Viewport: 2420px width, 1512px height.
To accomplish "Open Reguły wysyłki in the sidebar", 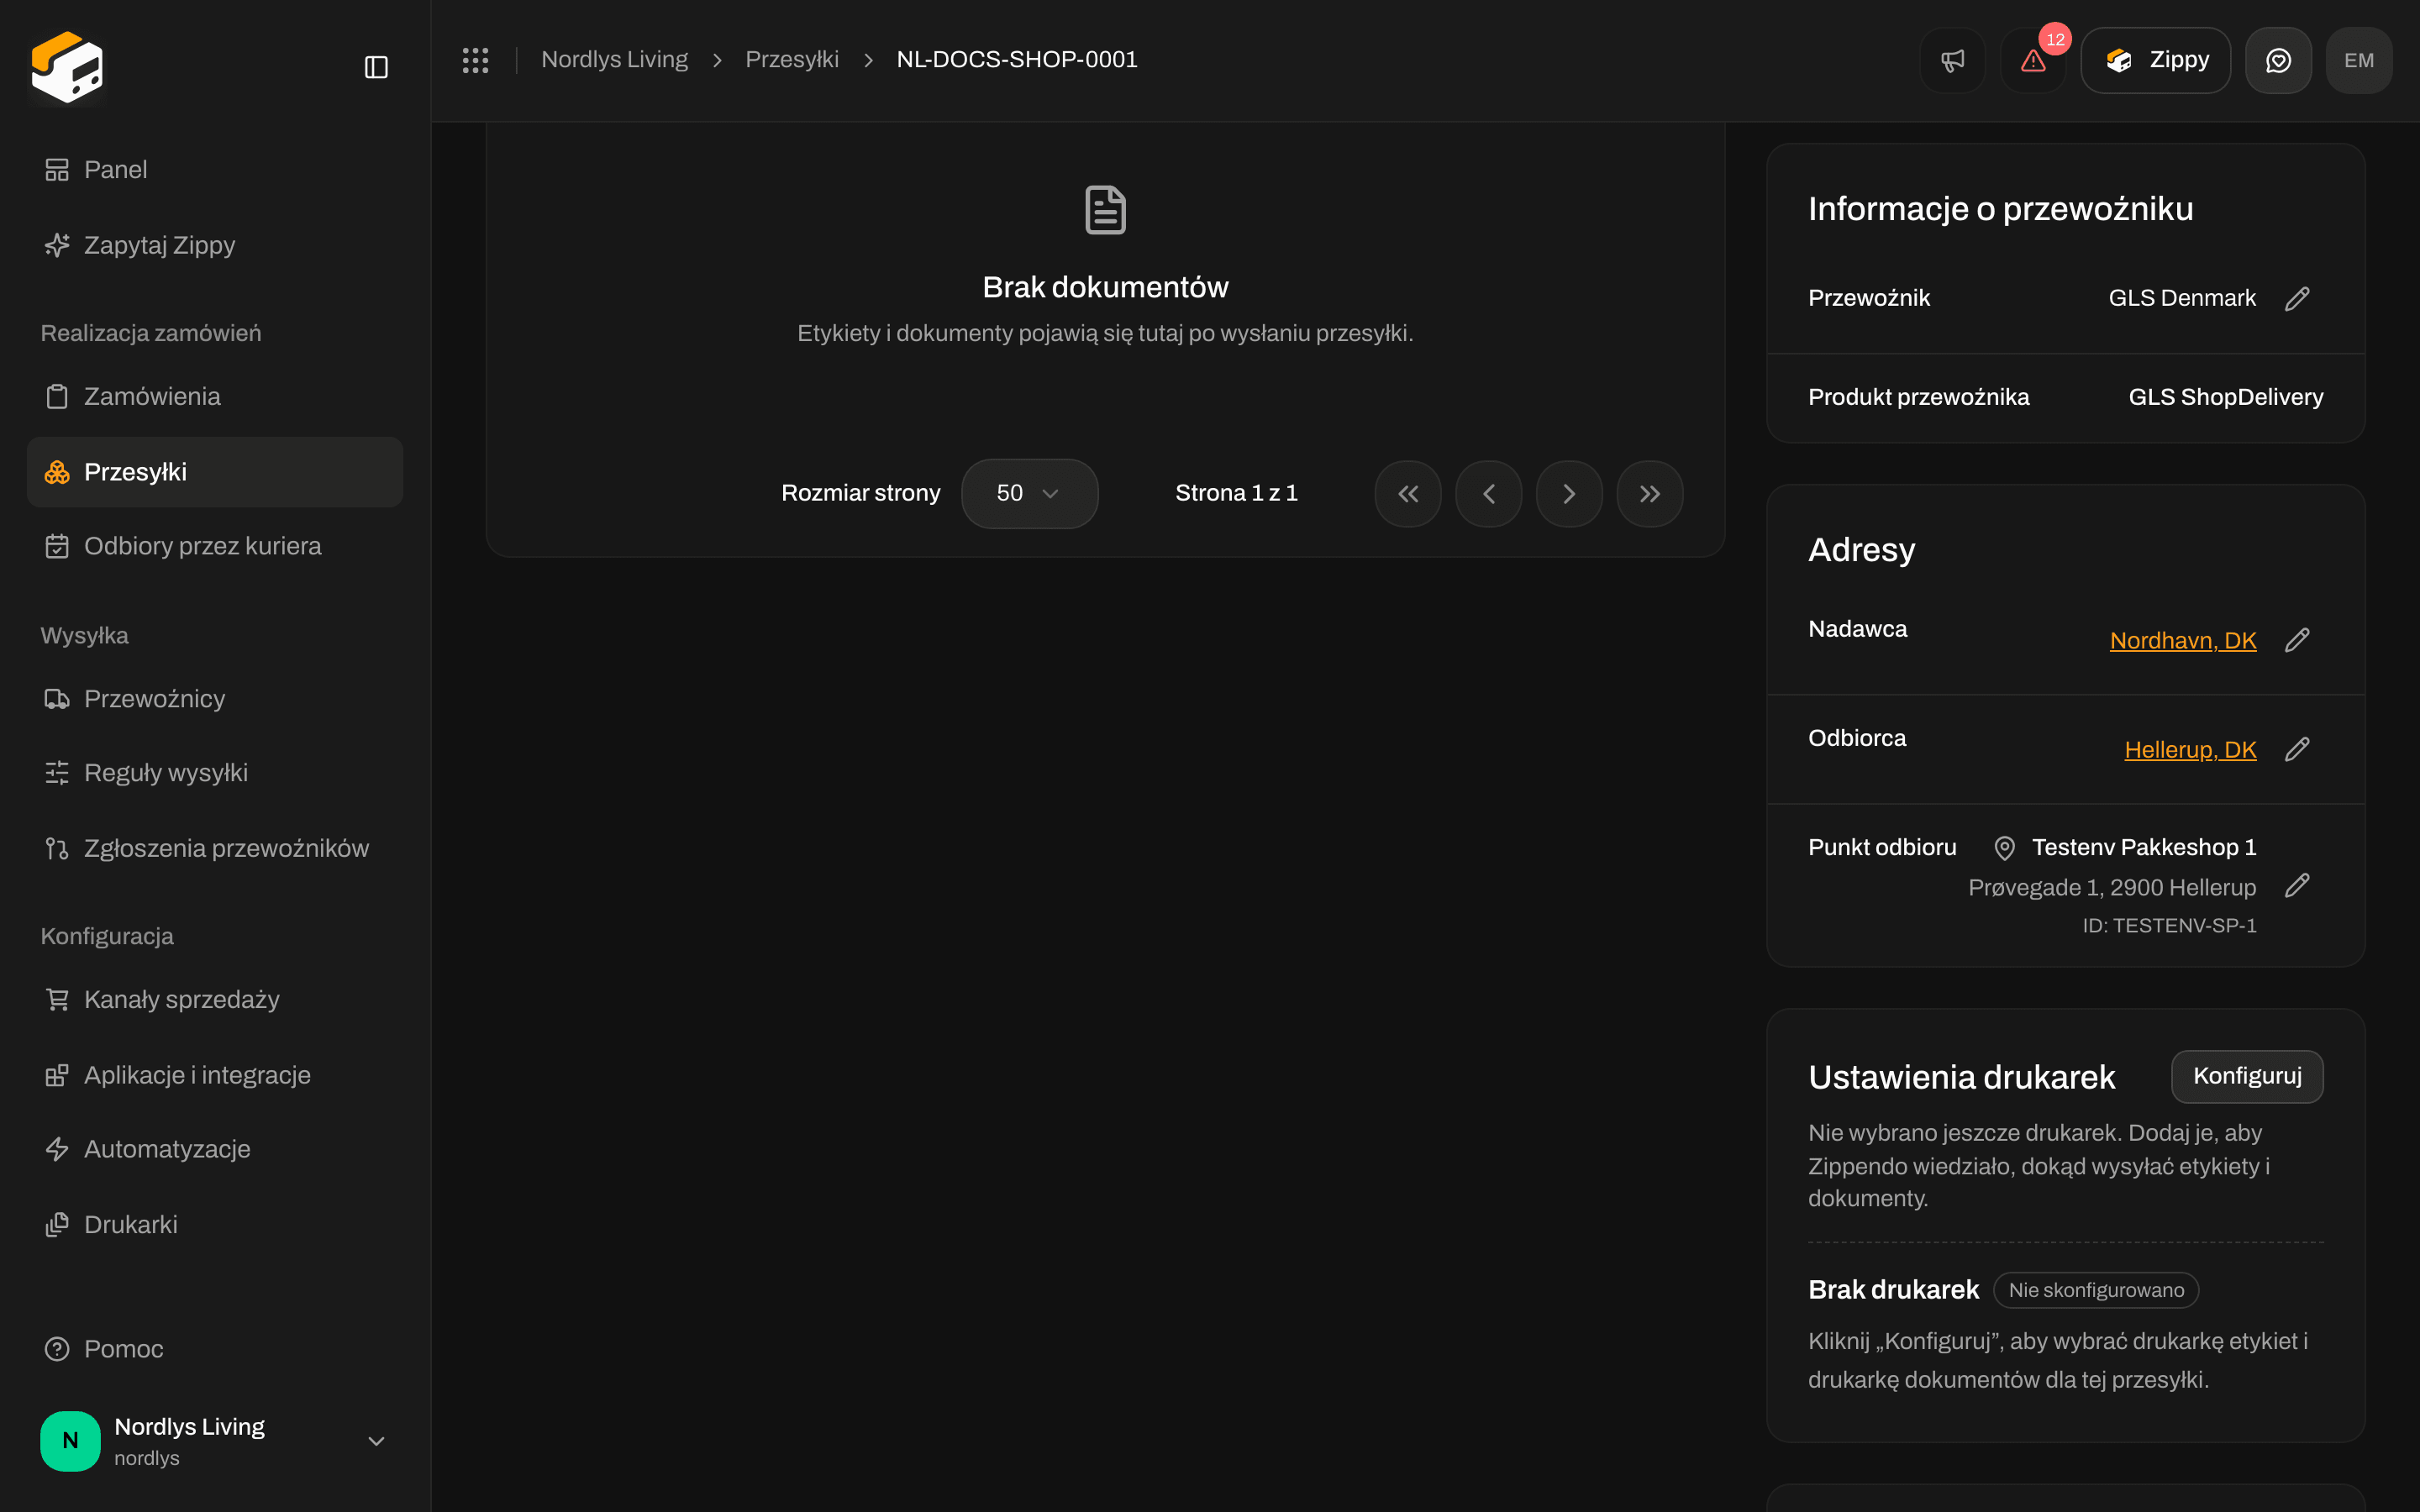I will [215, 773].
